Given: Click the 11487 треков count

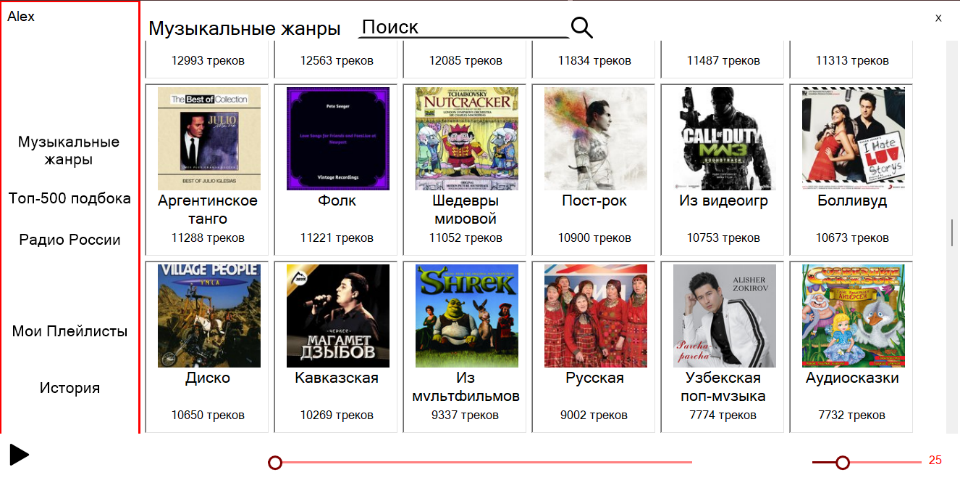Looking at the screenshot, I should point(724,61).
